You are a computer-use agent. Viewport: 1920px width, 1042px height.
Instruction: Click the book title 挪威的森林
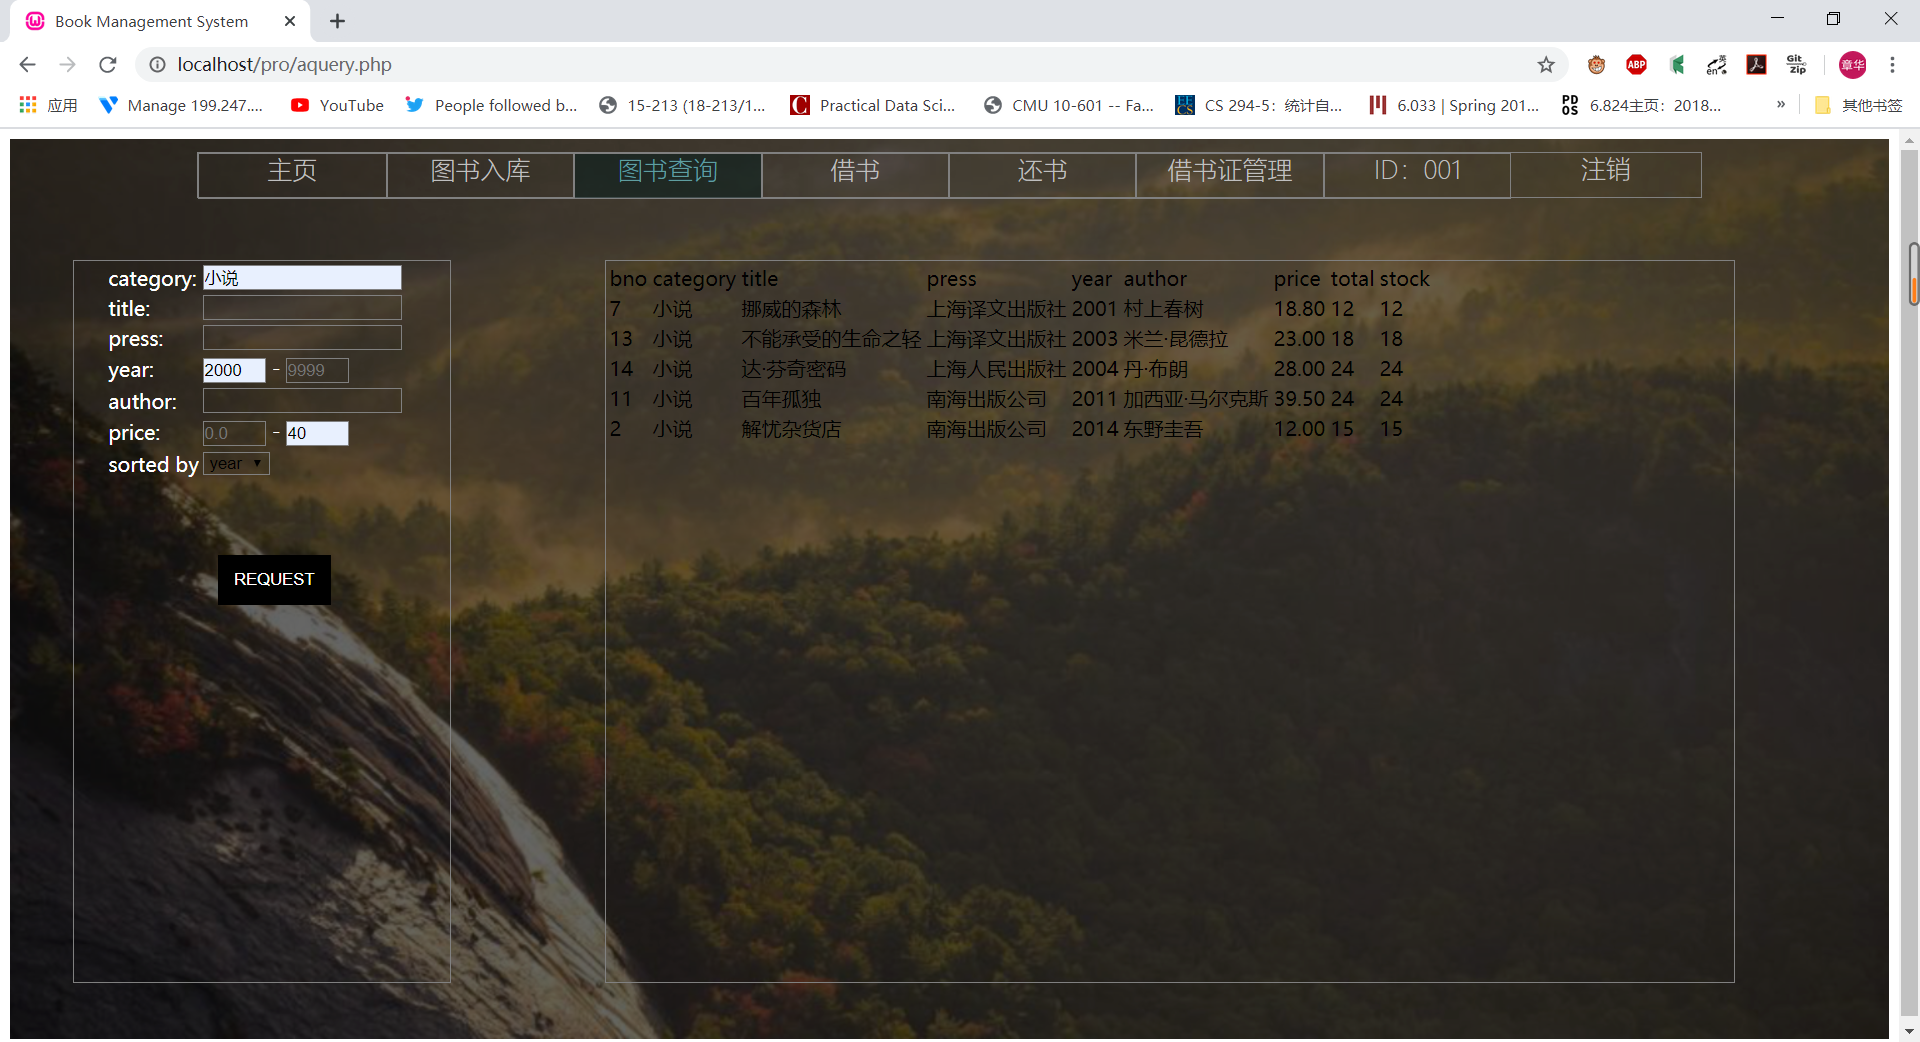[791, 309]
